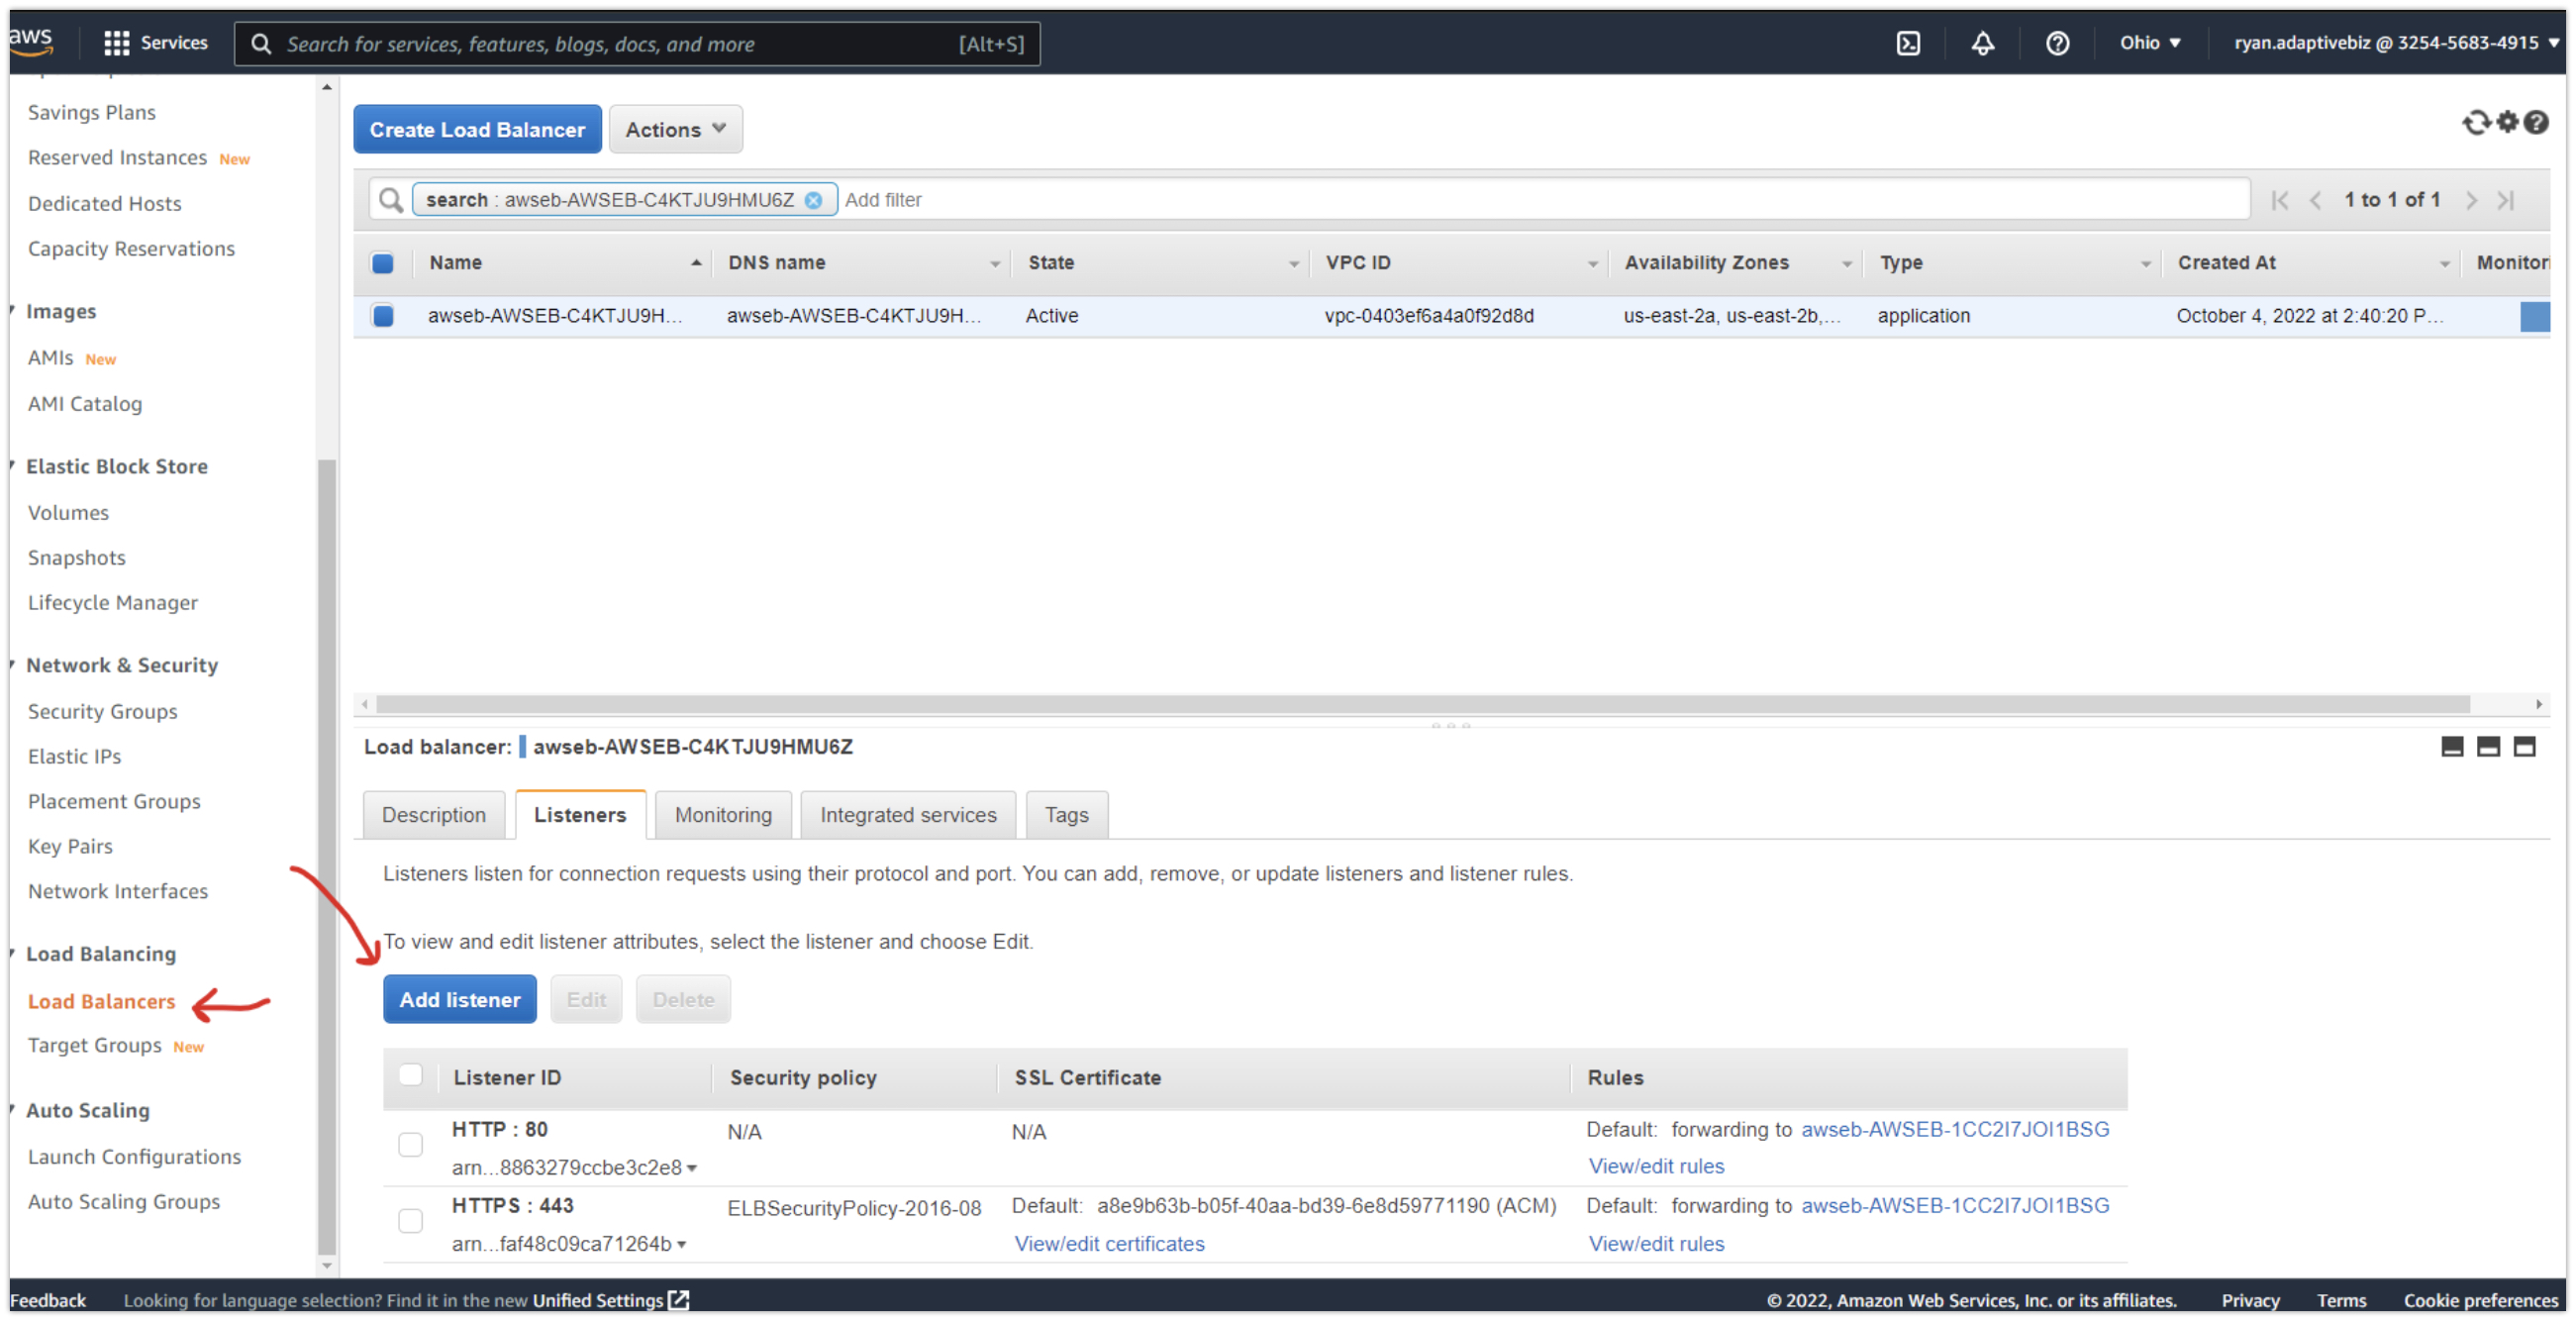
Task: Open Load Balancers in the sidebar
Action: pyautogui.click(x=101, y=1001)
